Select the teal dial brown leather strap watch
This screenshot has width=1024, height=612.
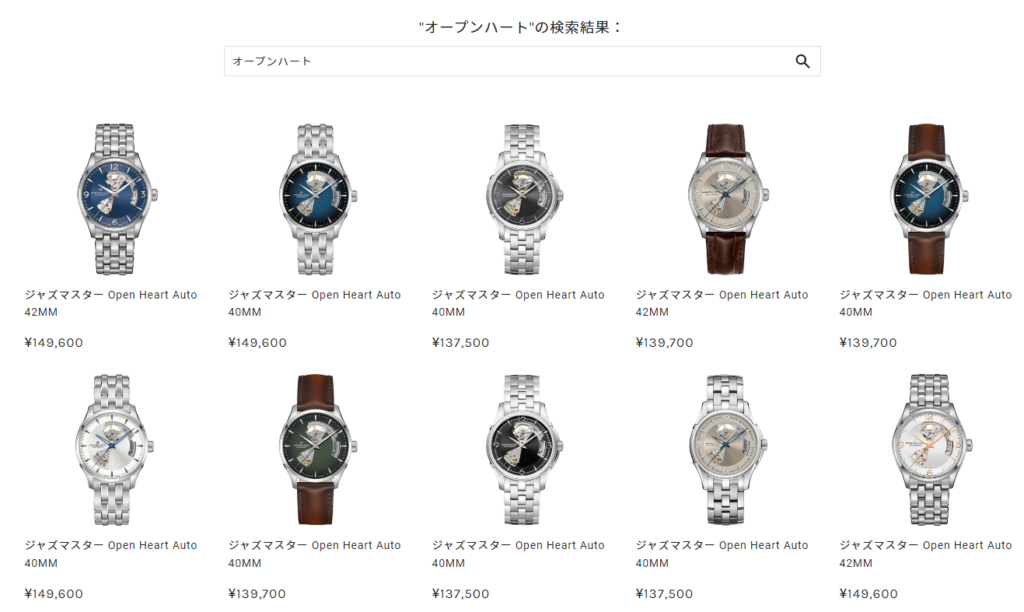pyautogui.click(x=927, y=199)
